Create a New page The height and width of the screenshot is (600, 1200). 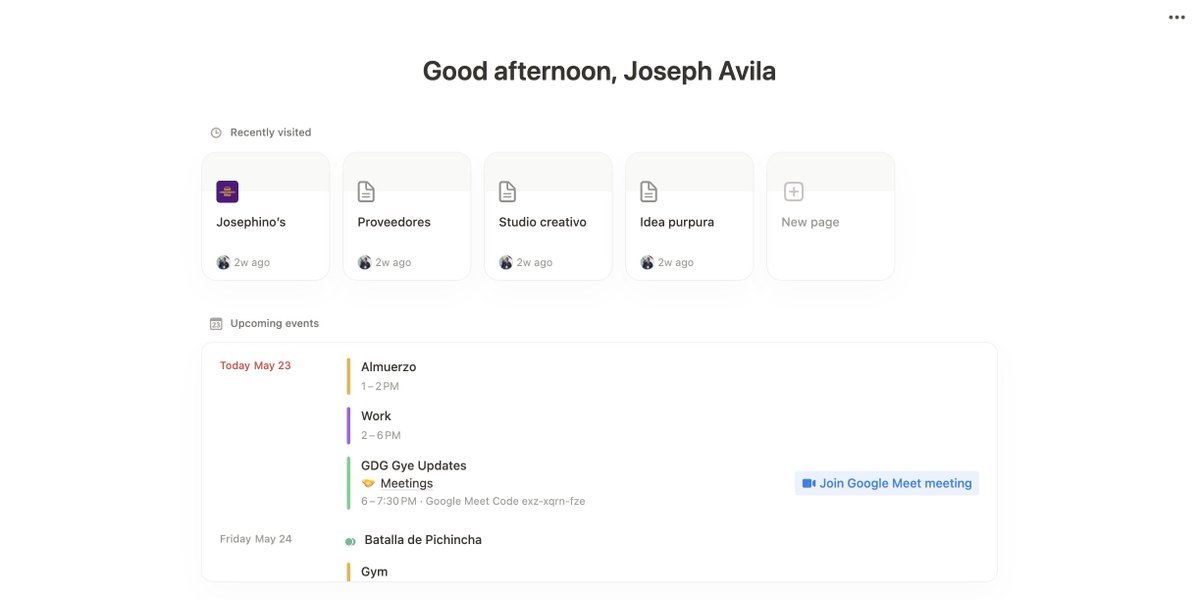[830, 216]
